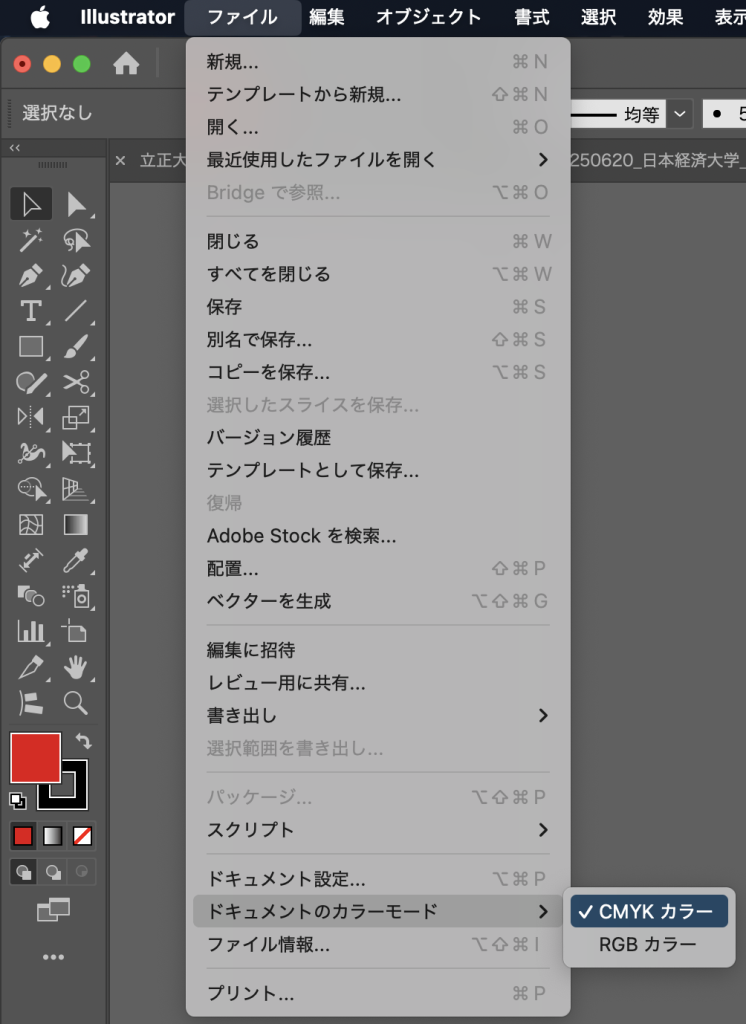Choose Adobe Stock を検索... item
This screenshot has width=746, height=1024.
tap(378, 536)
